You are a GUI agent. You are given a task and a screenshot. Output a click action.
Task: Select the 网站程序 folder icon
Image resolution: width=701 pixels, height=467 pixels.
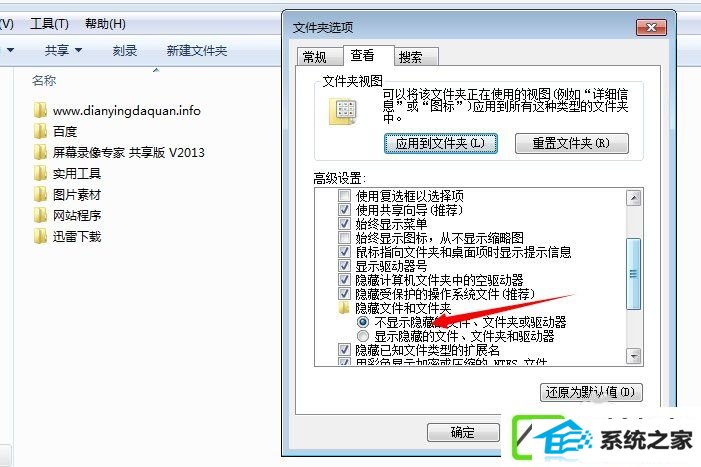point(40,215)
